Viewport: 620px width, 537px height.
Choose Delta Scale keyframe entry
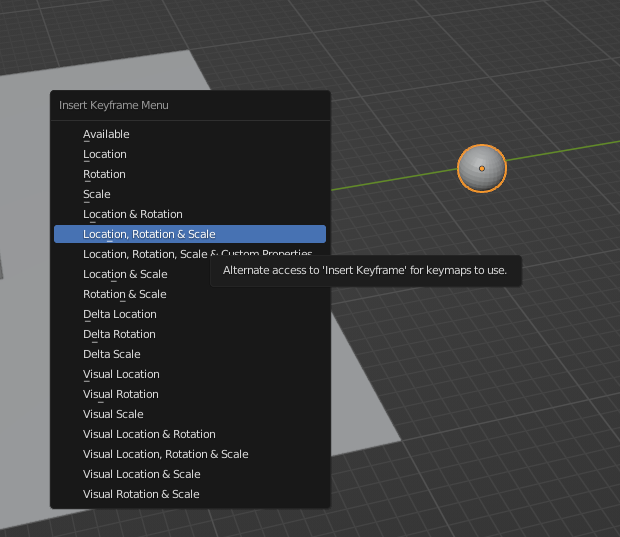190,354
